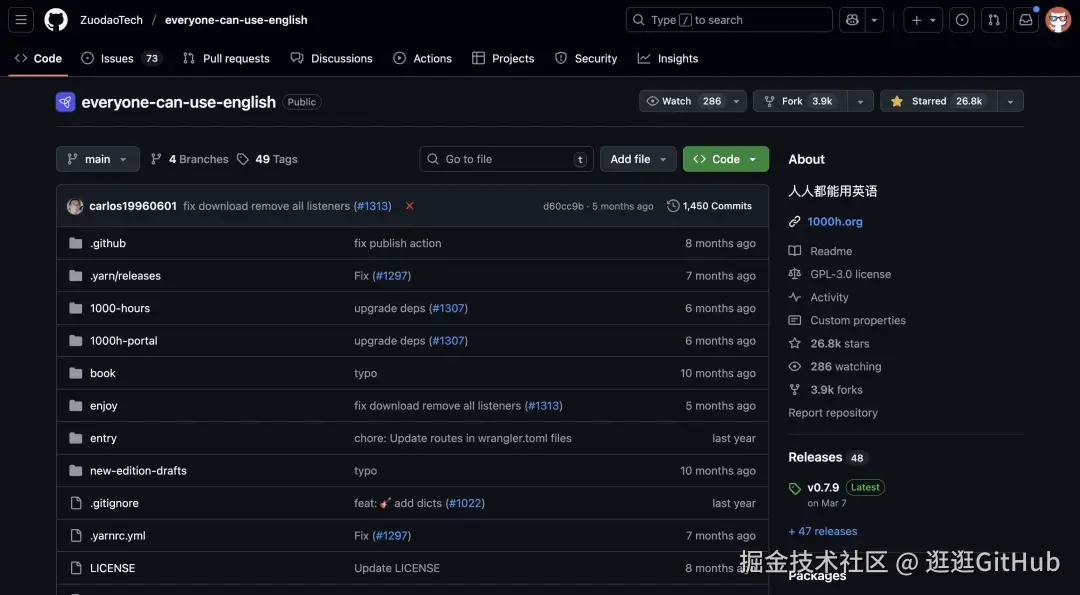Open the commit hash d60cc9b
1080x595 pixels.
(x=563, y=206)
